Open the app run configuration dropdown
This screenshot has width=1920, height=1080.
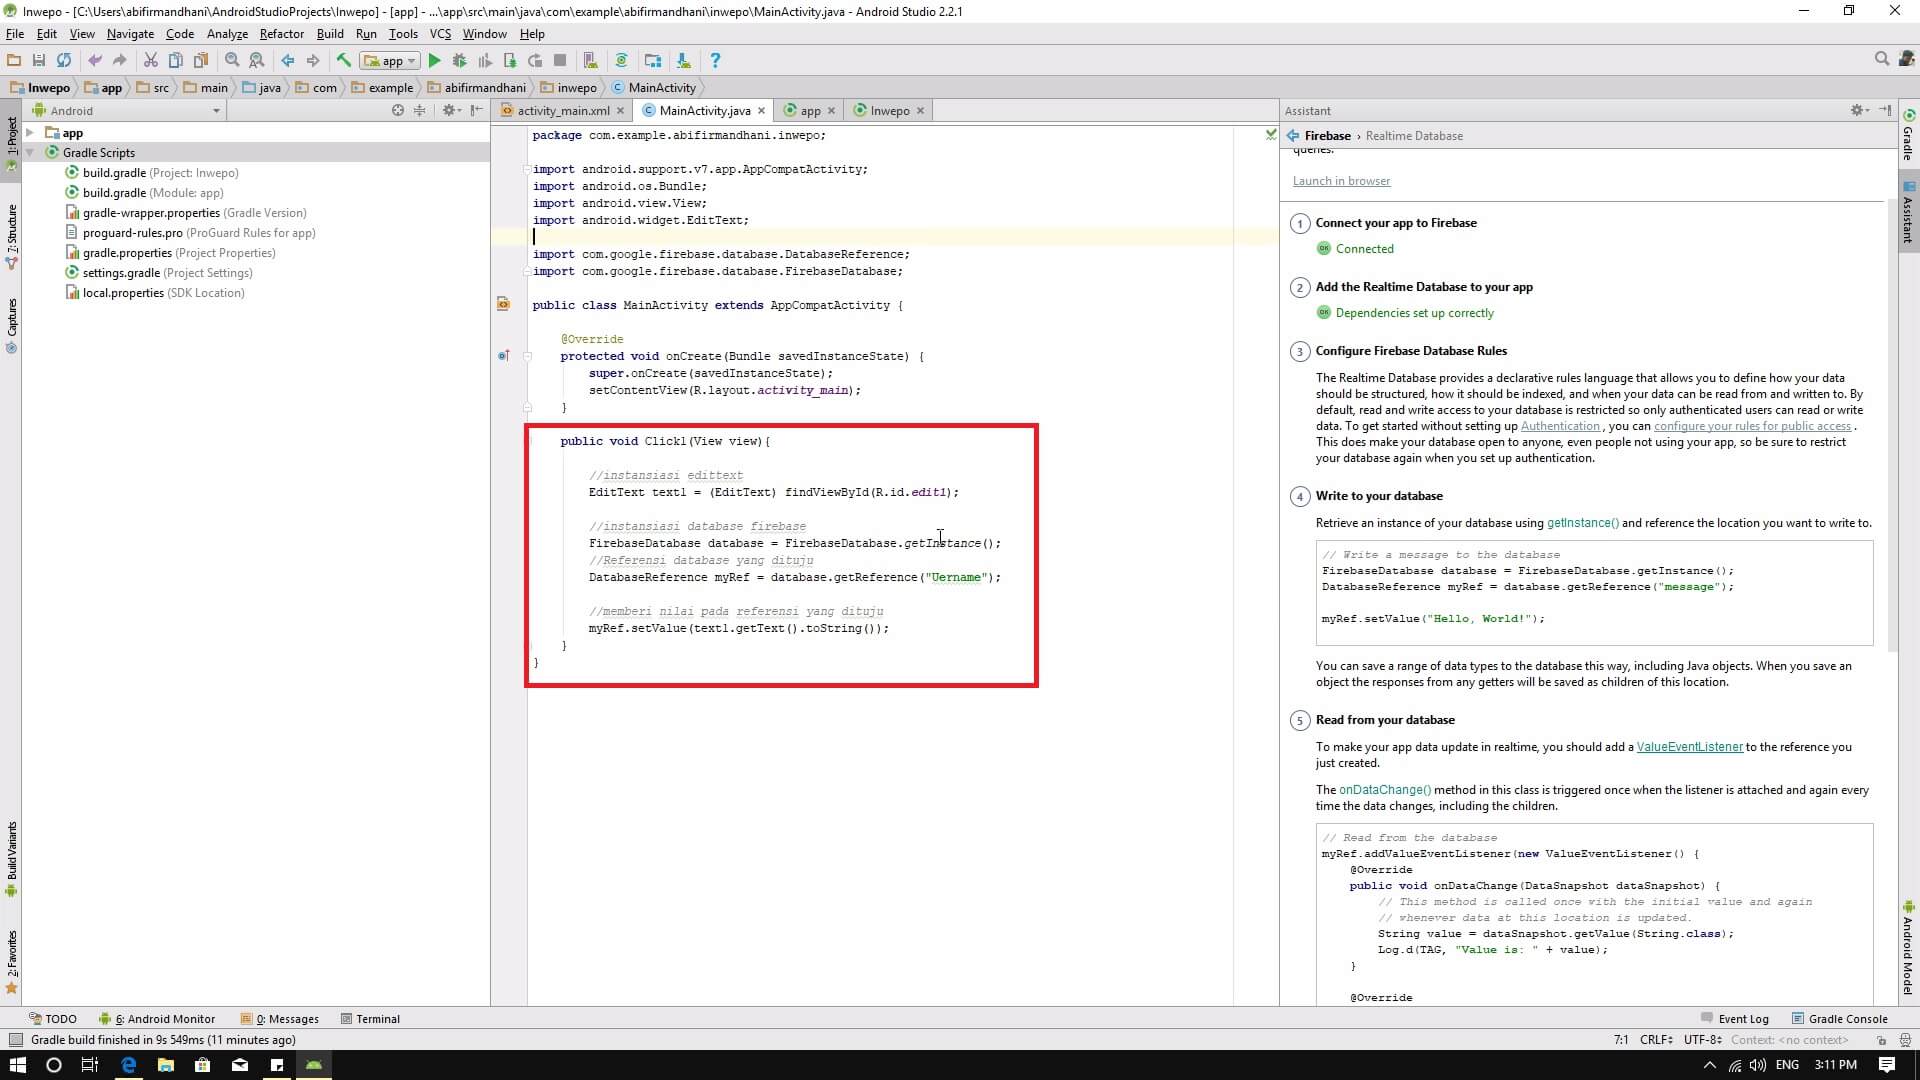point(390,60)
